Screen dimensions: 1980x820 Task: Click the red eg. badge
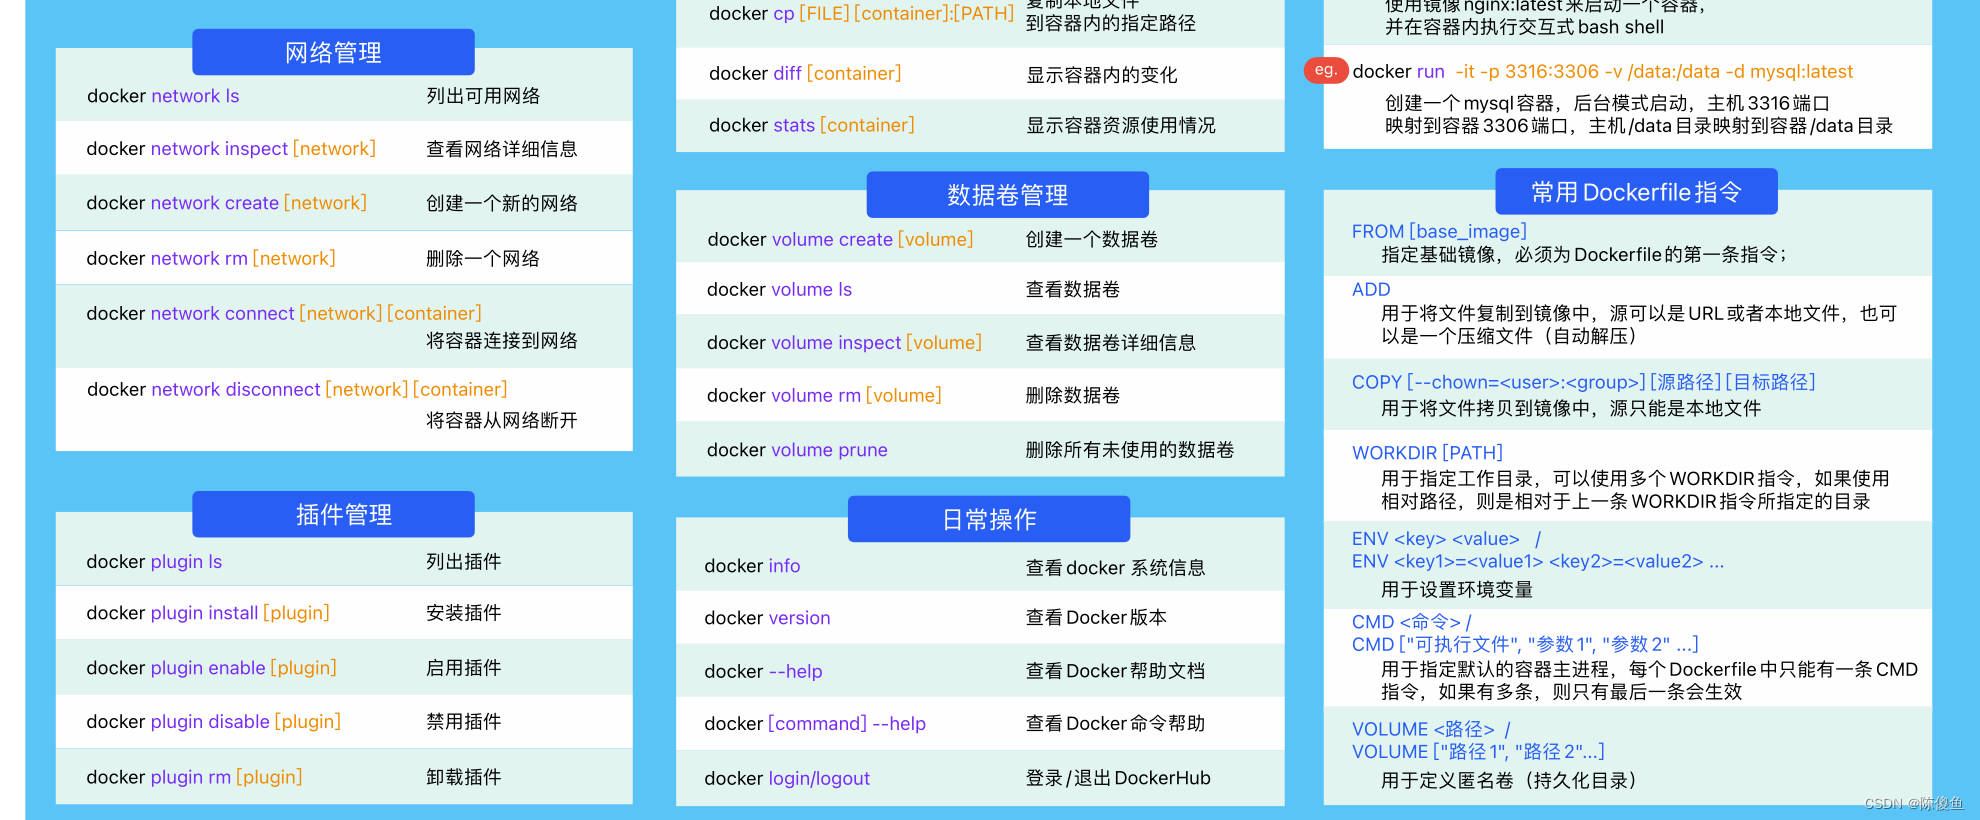click(x=1326, y=70)
